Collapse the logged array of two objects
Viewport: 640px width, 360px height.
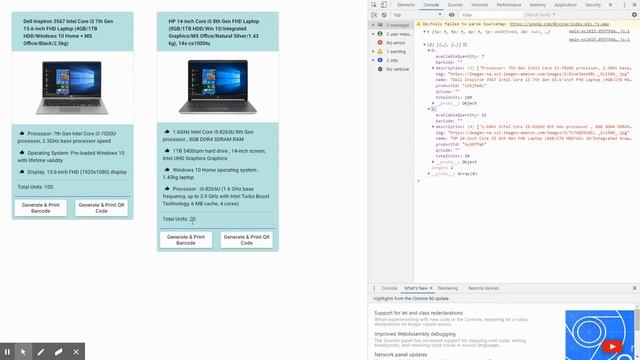pyautogui.click(x=424, y=44)
